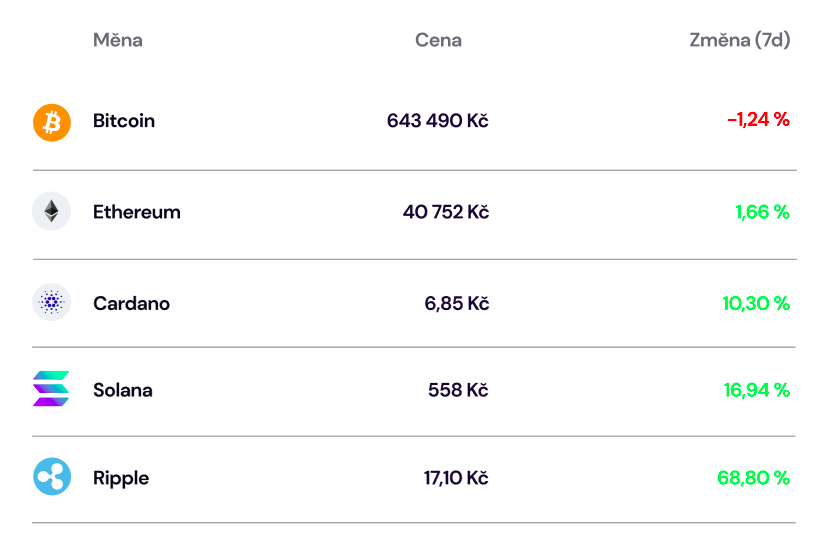The height and width of the screenshot is (552, 831).
Task: Select the Solana currency name
Action: click(x=123, y=390)
